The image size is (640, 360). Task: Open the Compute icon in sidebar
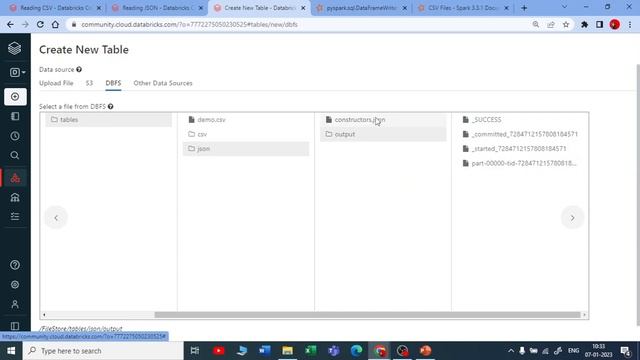pyautogui.click(x=15, y=198)
